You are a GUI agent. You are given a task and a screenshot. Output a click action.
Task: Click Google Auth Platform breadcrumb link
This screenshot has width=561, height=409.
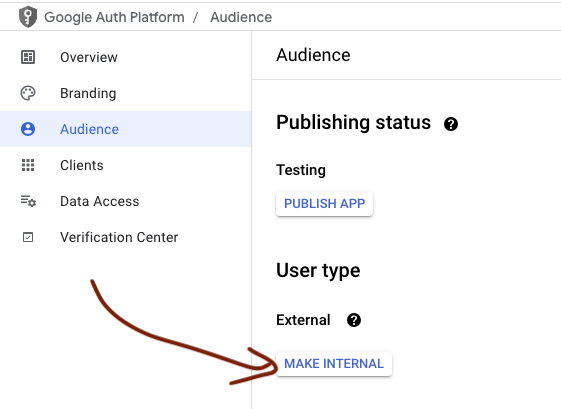114,17
